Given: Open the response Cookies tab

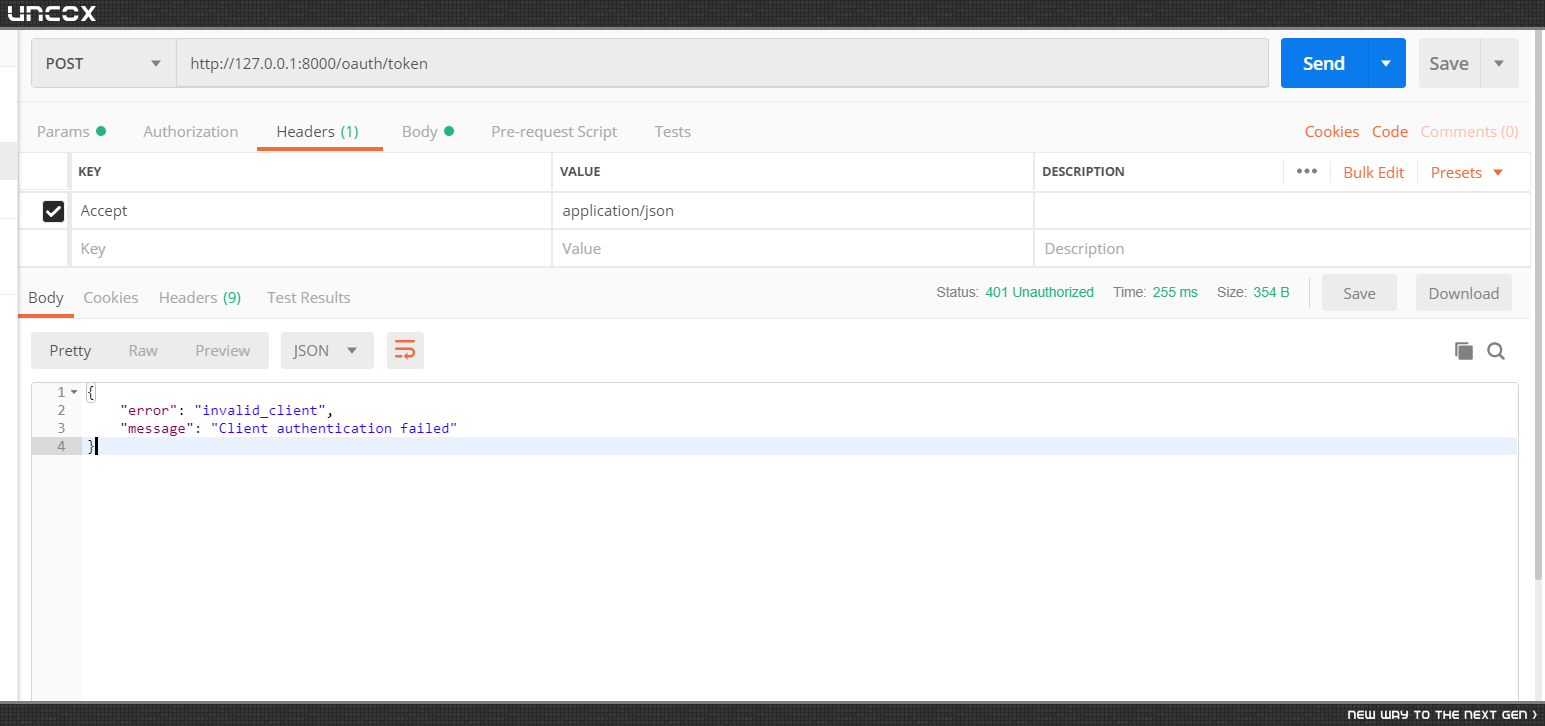Looking at the screenshot, I should 111,297.
